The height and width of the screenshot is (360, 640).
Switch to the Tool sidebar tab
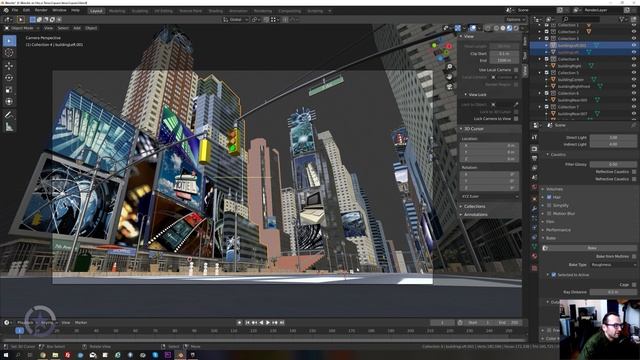[525, 56]
